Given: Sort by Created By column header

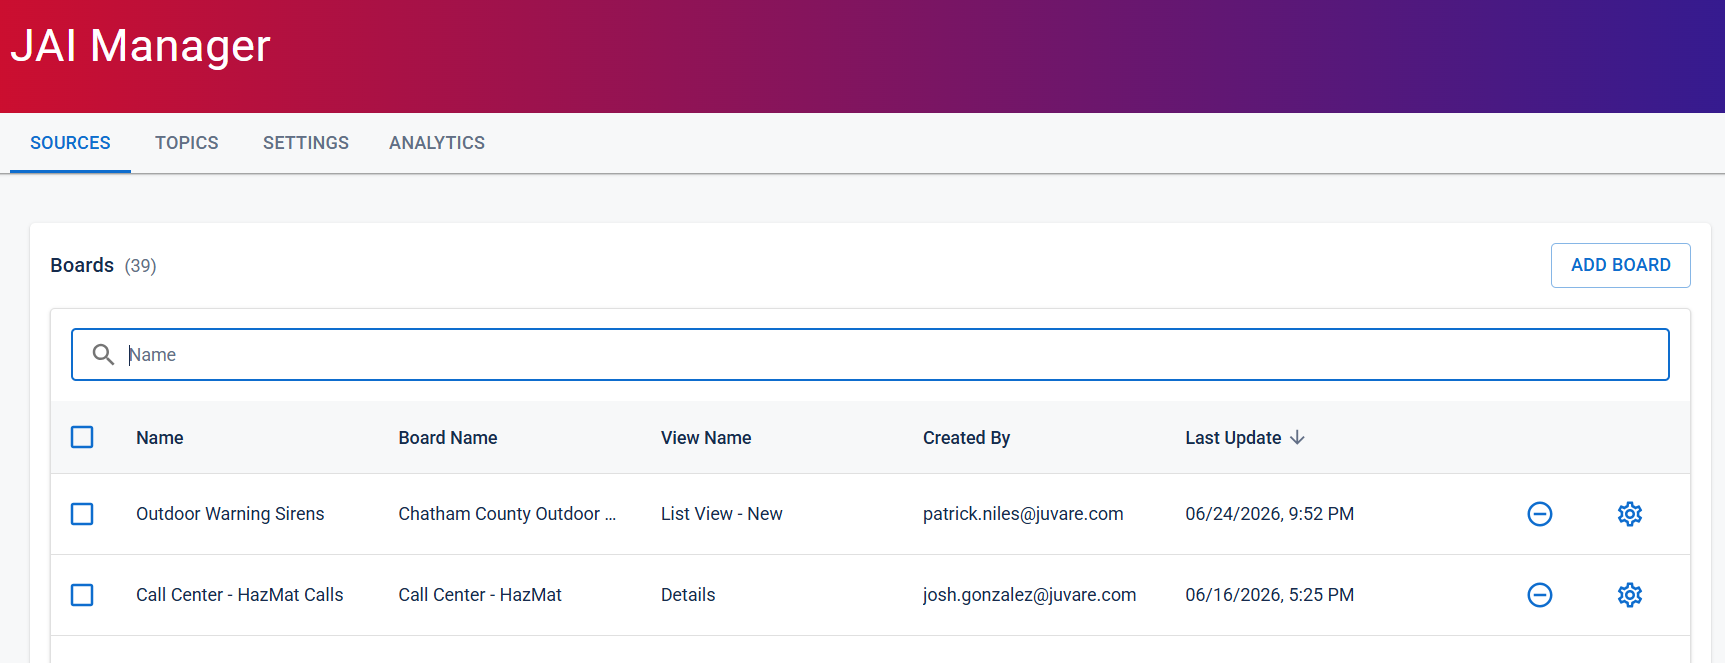Looking at the screenshot, I should 966,438.
